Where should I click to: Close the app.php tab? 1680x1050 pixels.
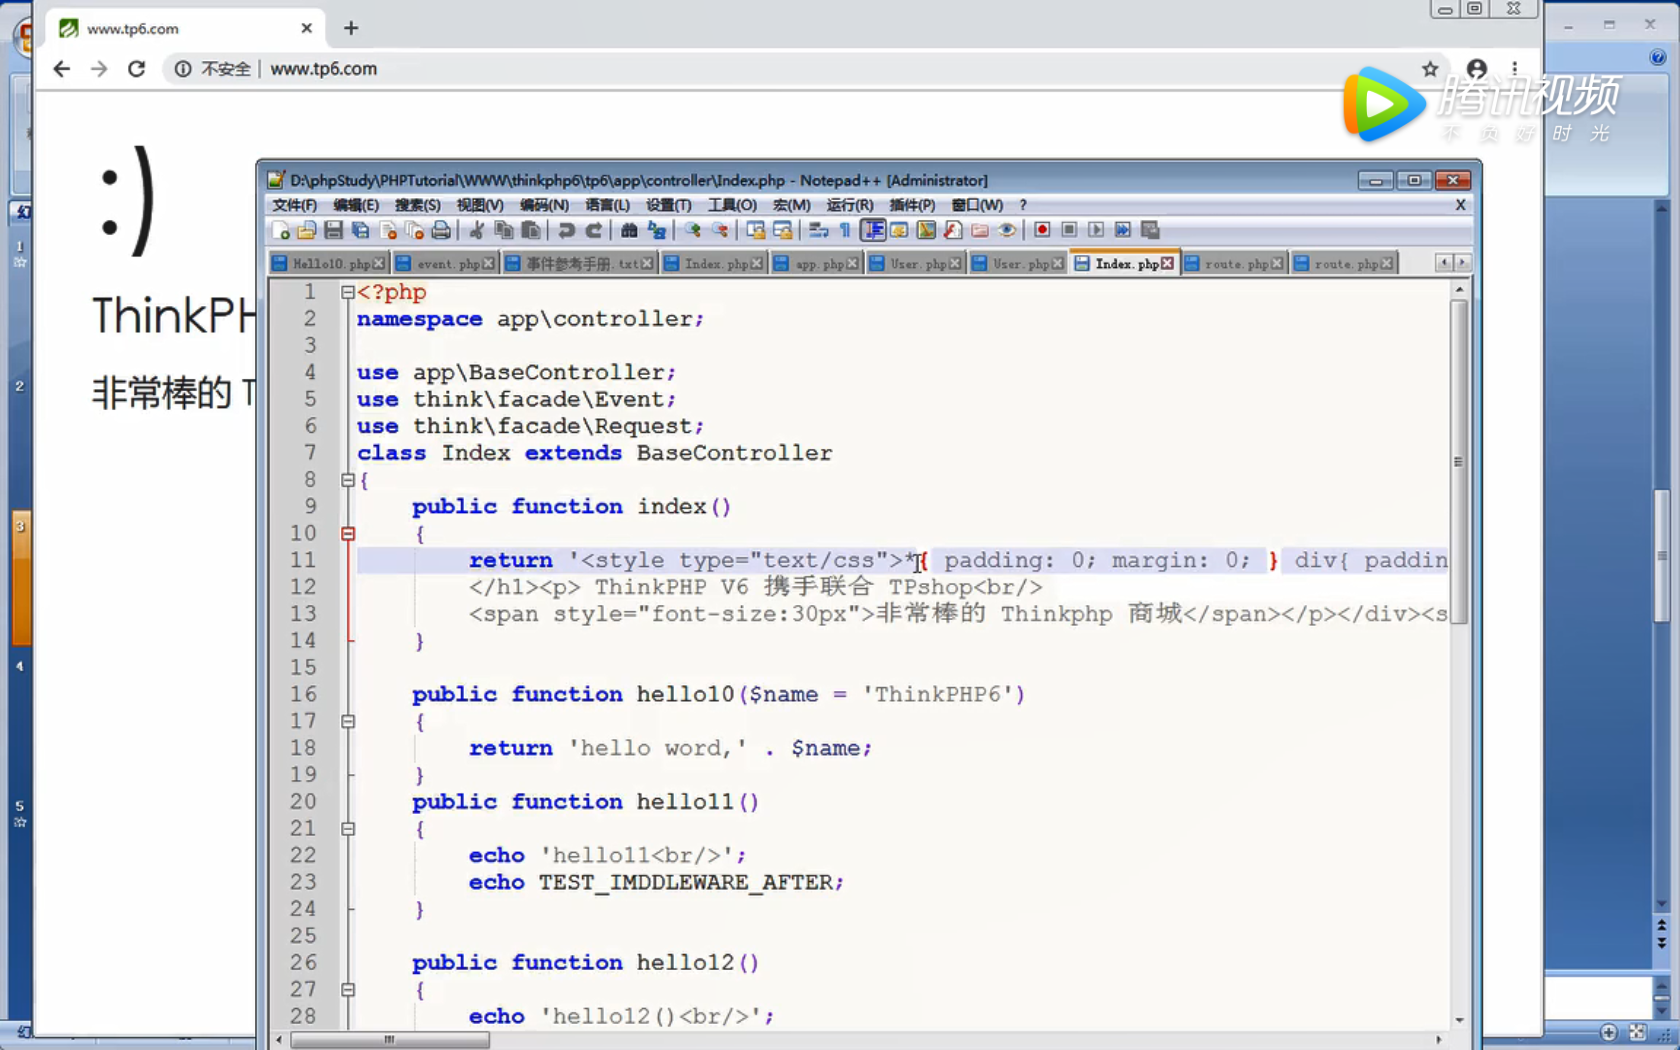852,264
